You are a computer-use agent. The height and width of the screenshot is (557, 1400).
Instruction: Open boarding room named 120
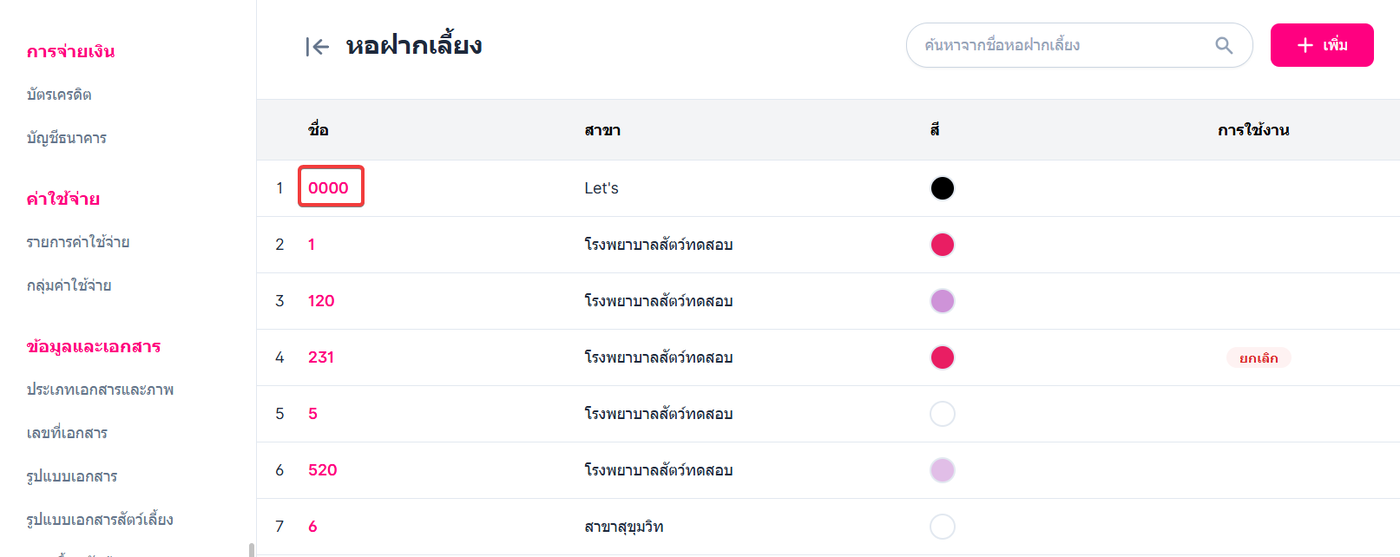[x=321, y=301]
